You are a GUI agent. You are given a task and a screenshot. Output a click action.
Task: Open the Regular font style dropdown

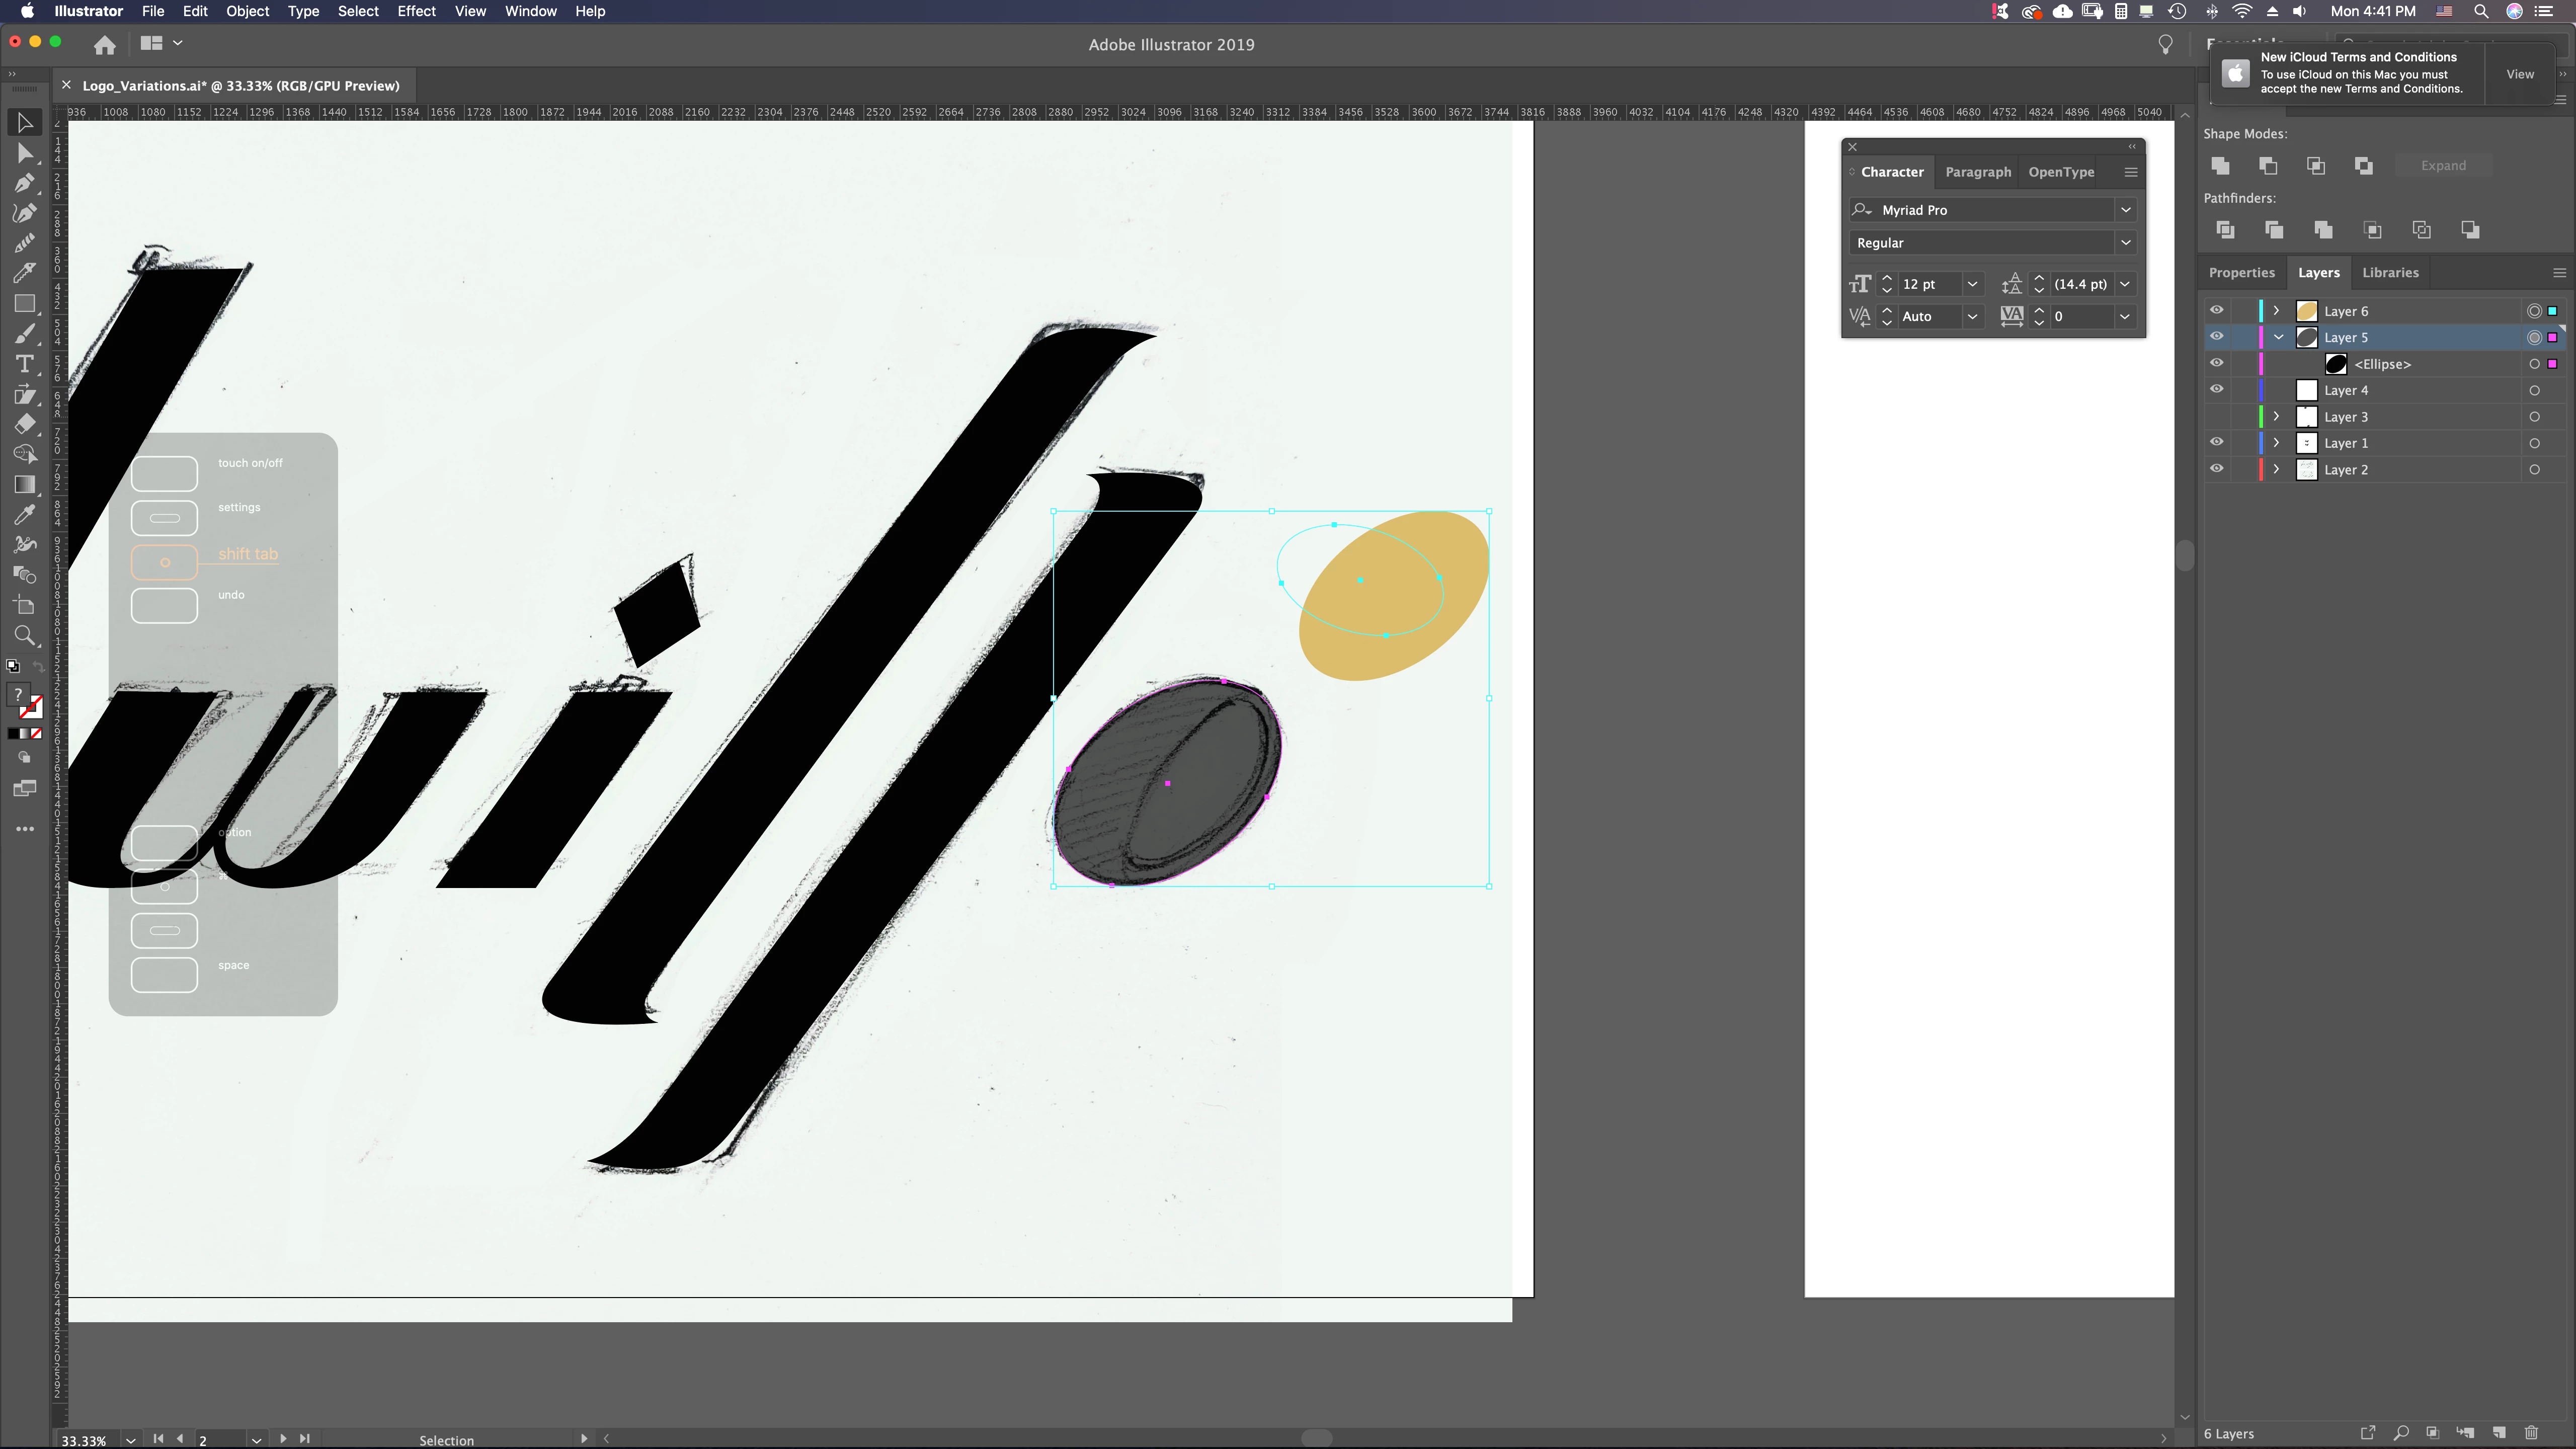coord(2125,243)
